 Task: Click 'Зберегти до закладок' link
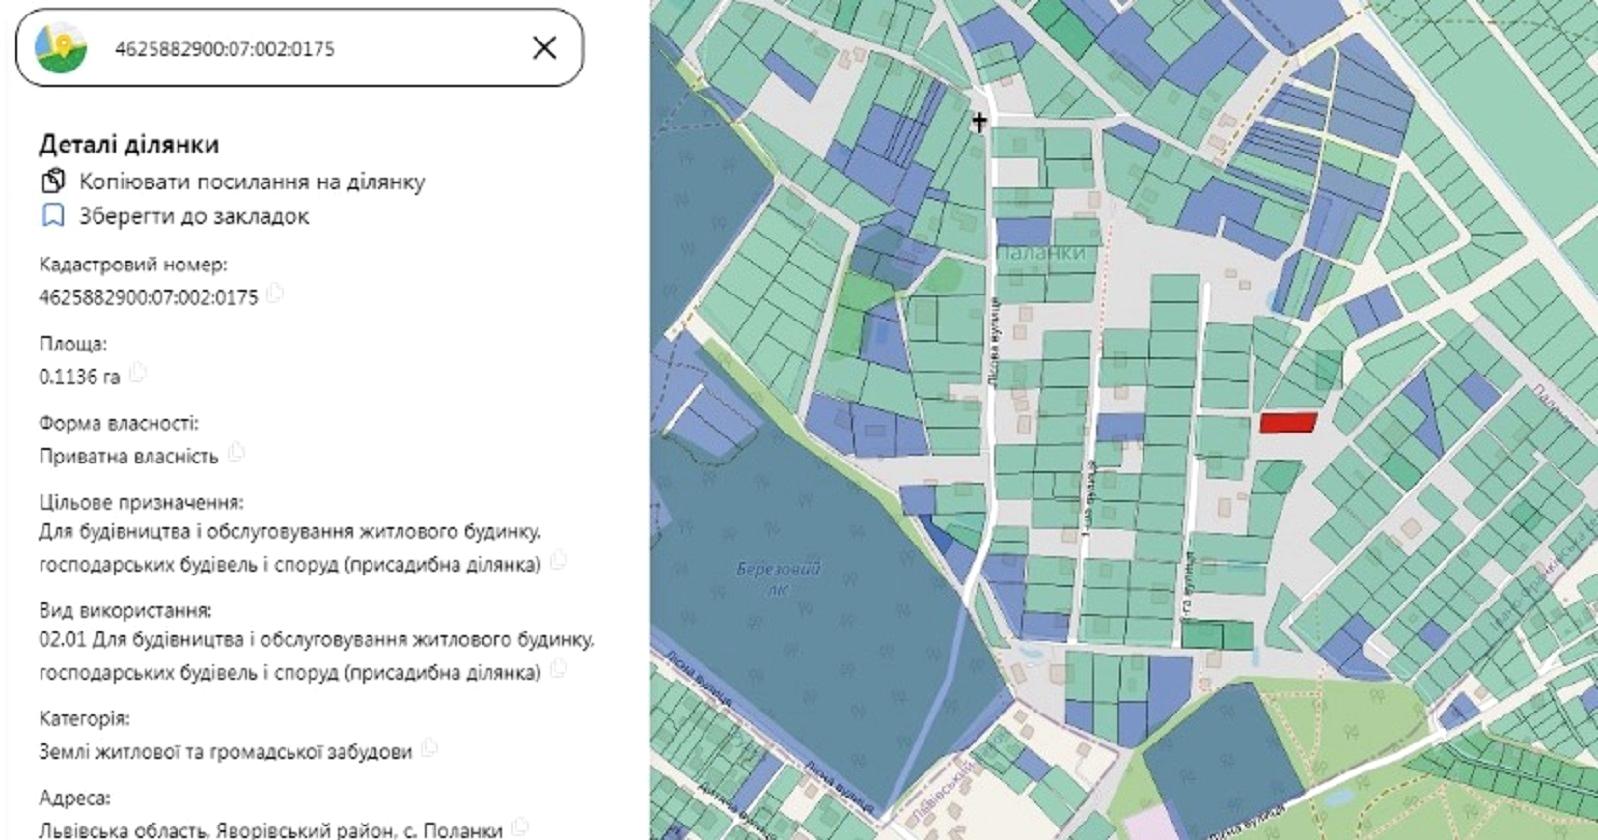[194, 216]
